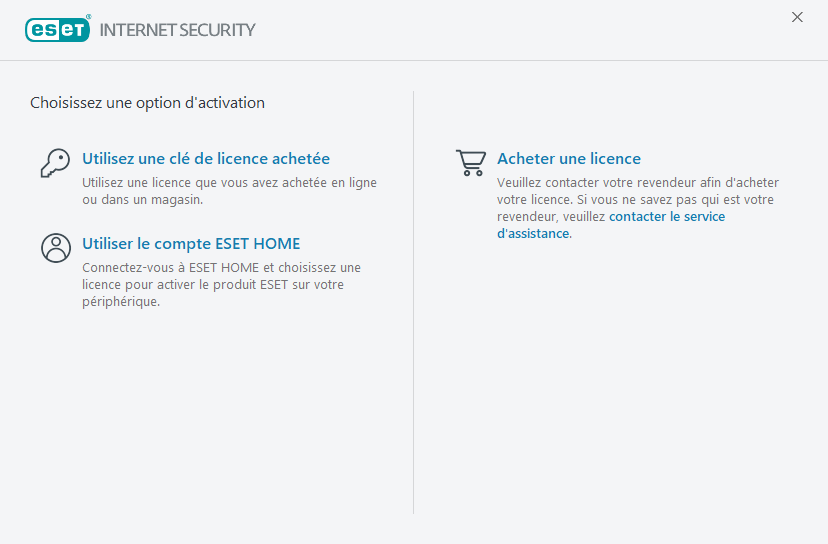Click the "Connectez-vous à ESET HOME" description
The width and height of the screenshot is (828, 544).
coord(221,268)
